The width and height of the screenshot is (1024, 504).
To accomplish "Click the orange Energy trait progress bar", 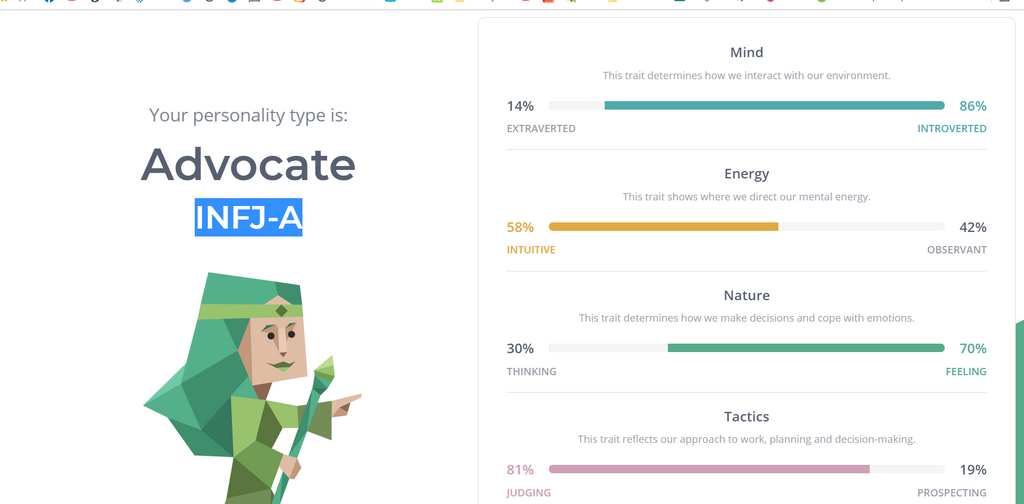I will (746, 227).
